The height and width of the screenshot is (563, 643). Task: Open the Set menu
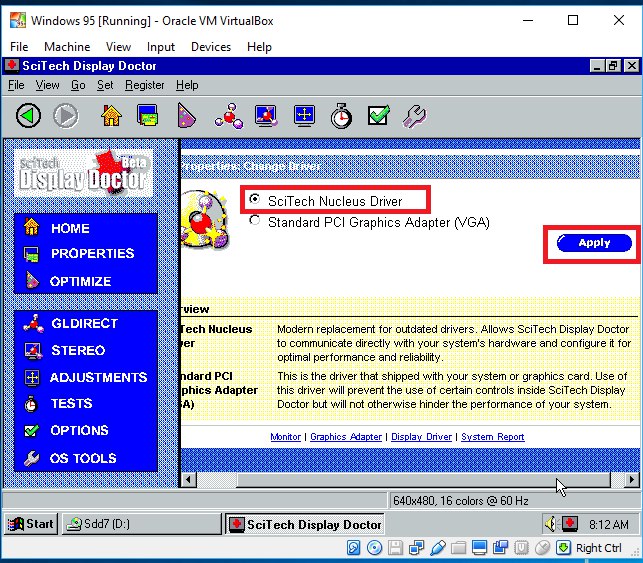coord(105,85)
